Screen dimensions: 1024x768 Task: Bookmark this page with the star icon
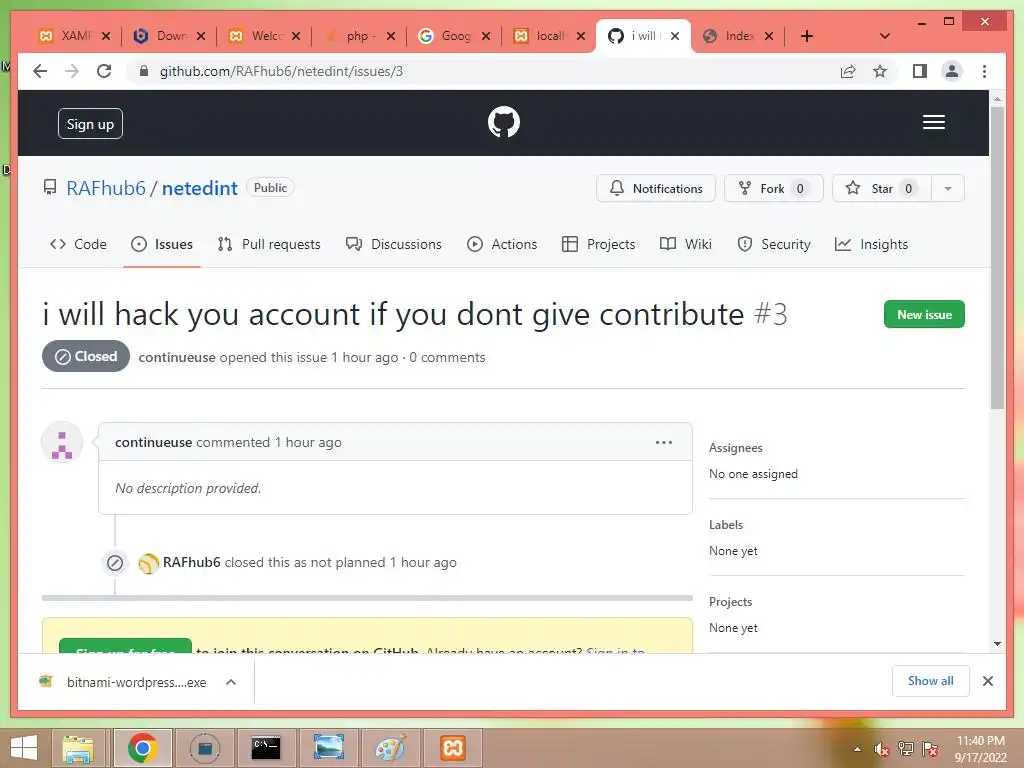tap(880, 71)
